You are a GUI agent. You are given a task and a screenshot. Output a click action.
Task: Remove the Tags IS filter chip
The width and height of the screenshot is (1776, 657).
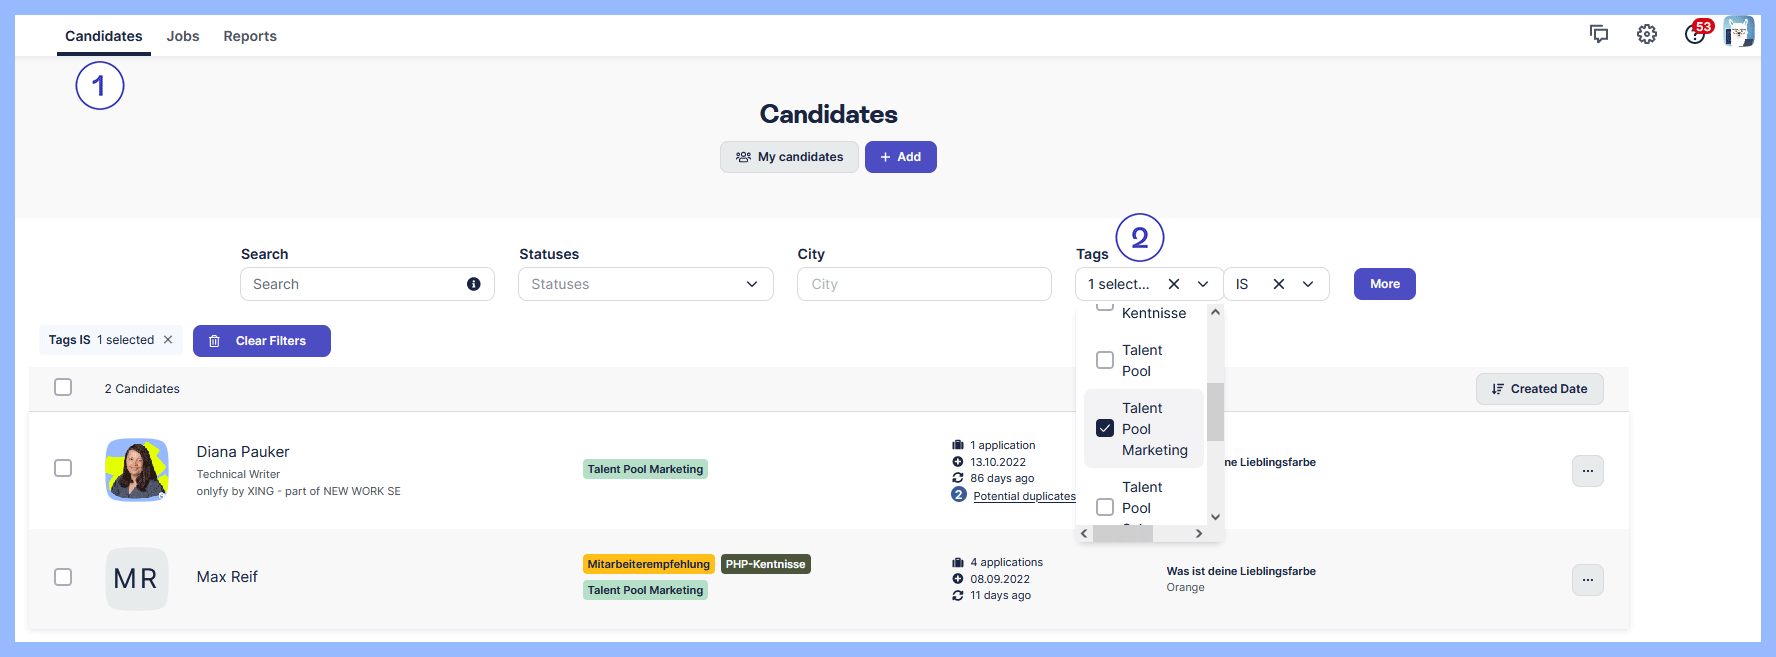pyautogui.click(x=168, y=340)
